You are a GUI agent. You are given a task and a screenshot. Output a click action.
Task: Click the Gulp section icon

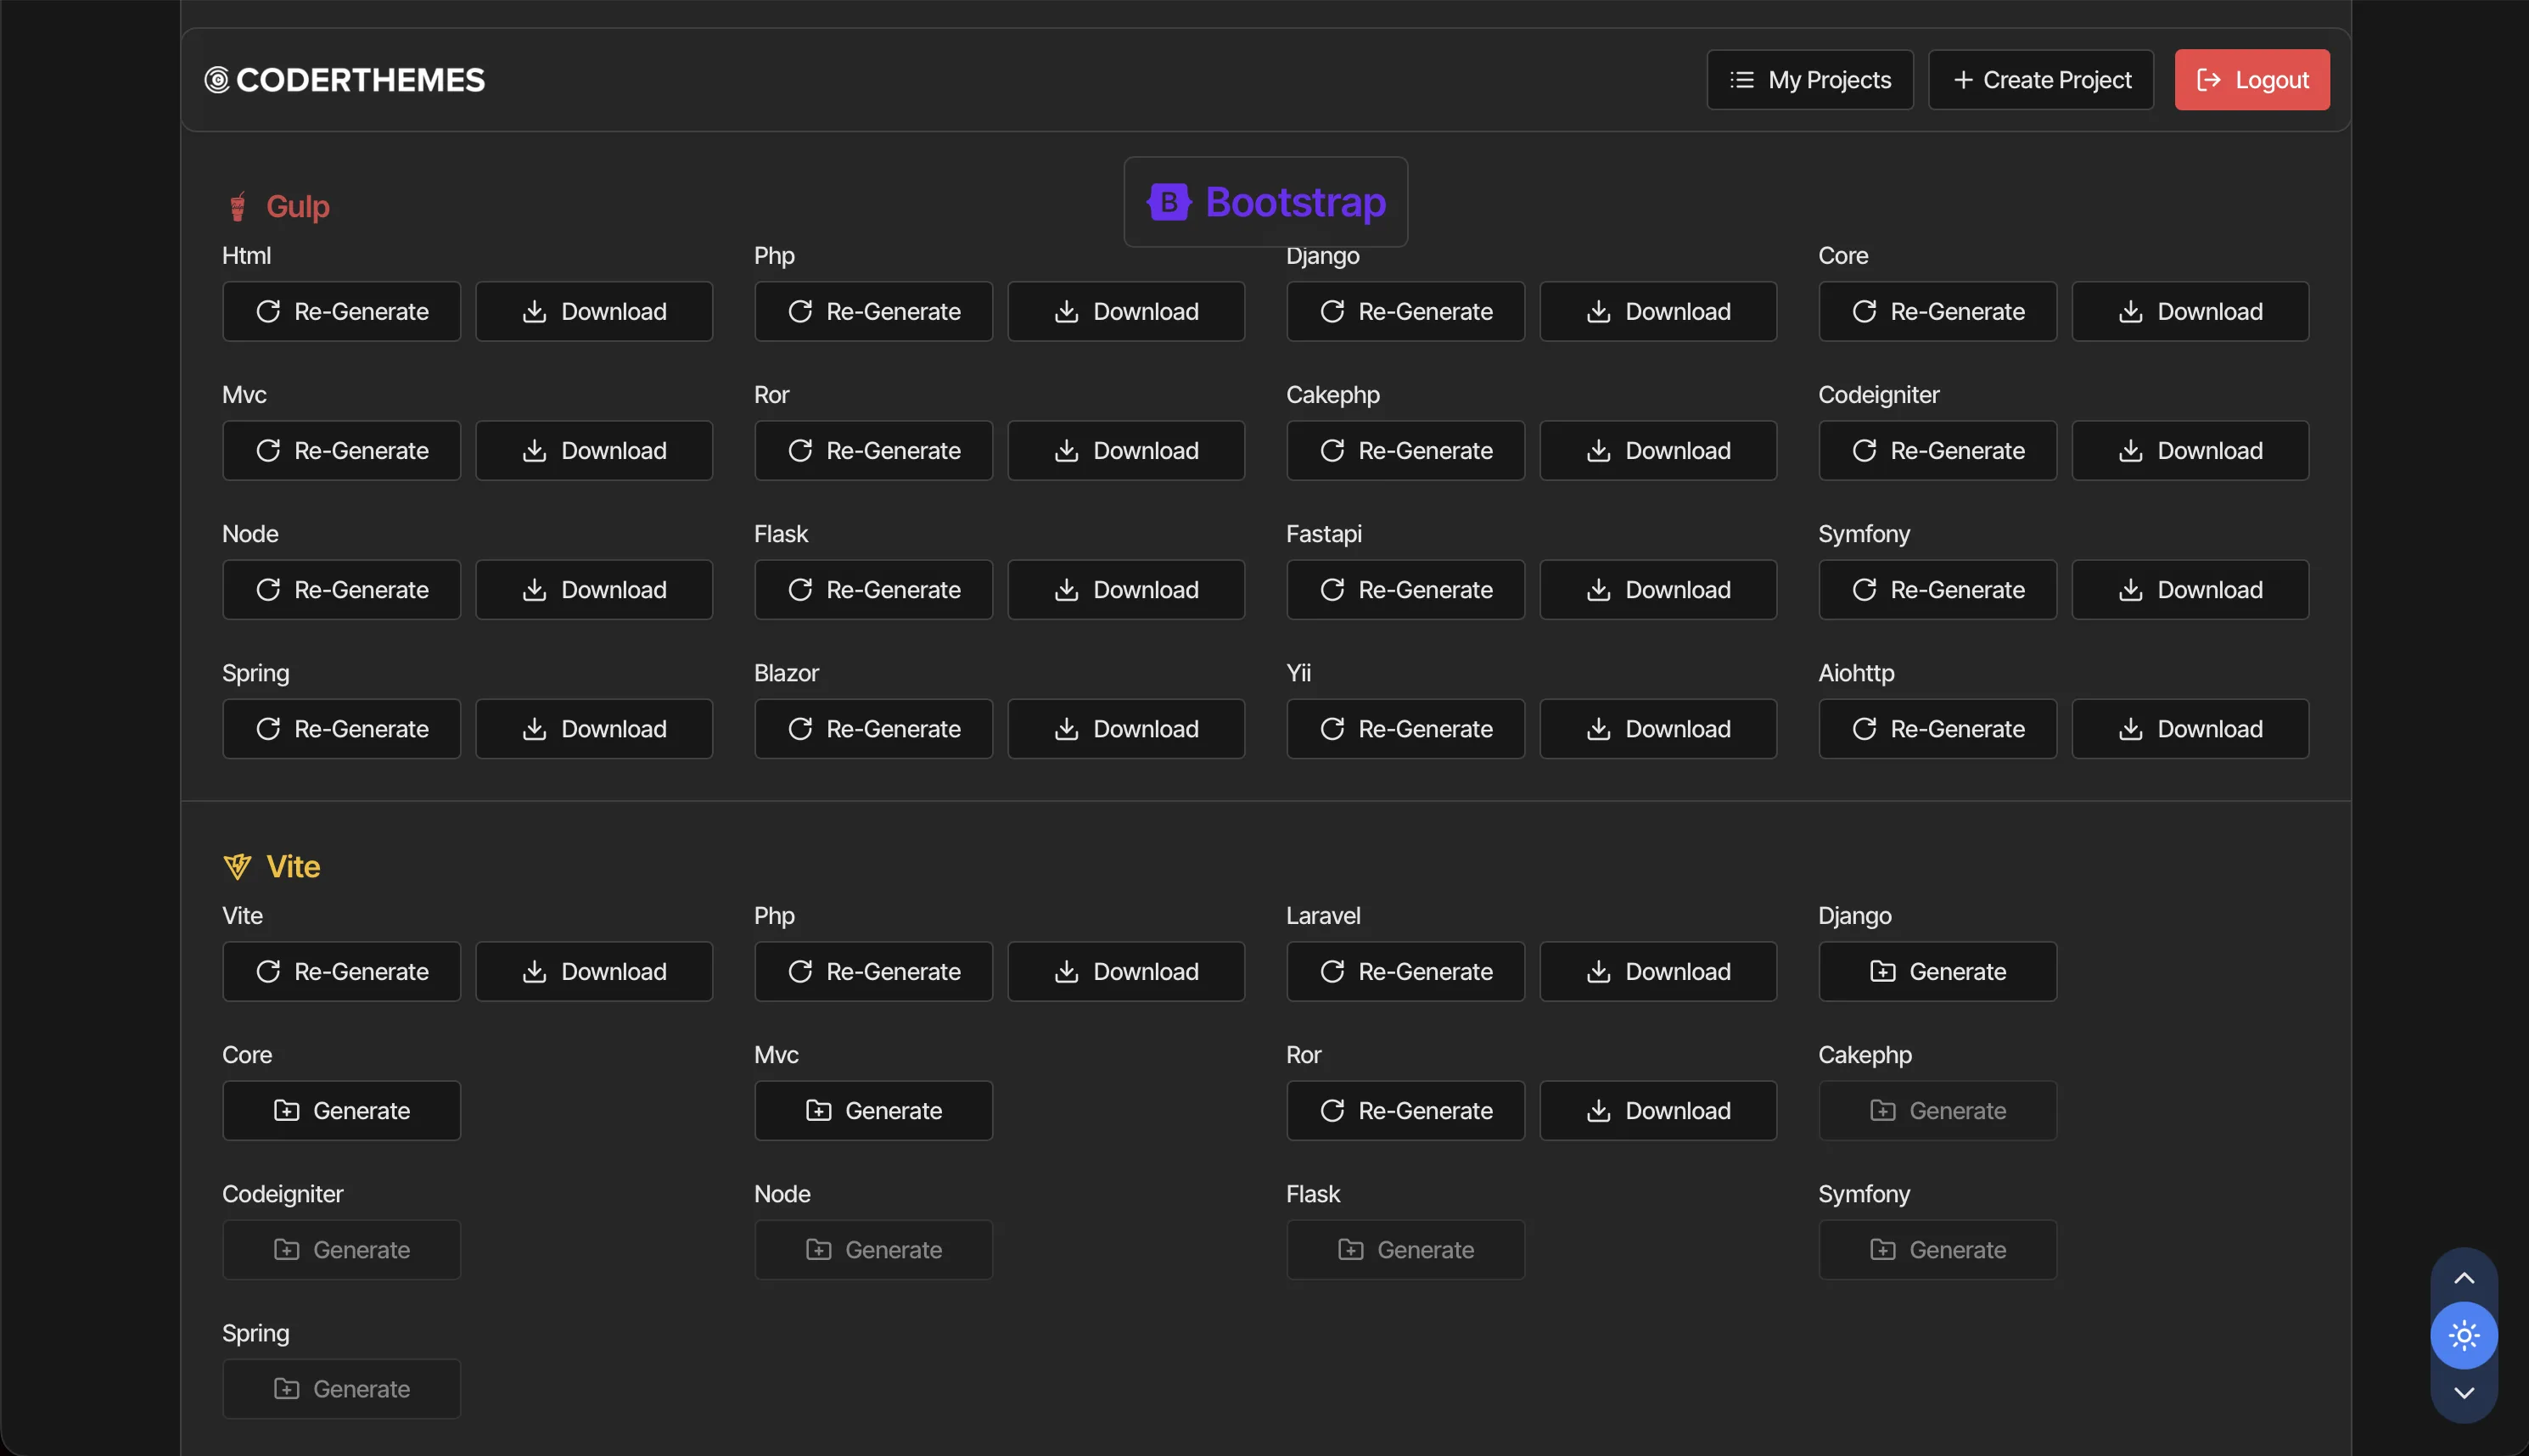(x=237, y=206)
